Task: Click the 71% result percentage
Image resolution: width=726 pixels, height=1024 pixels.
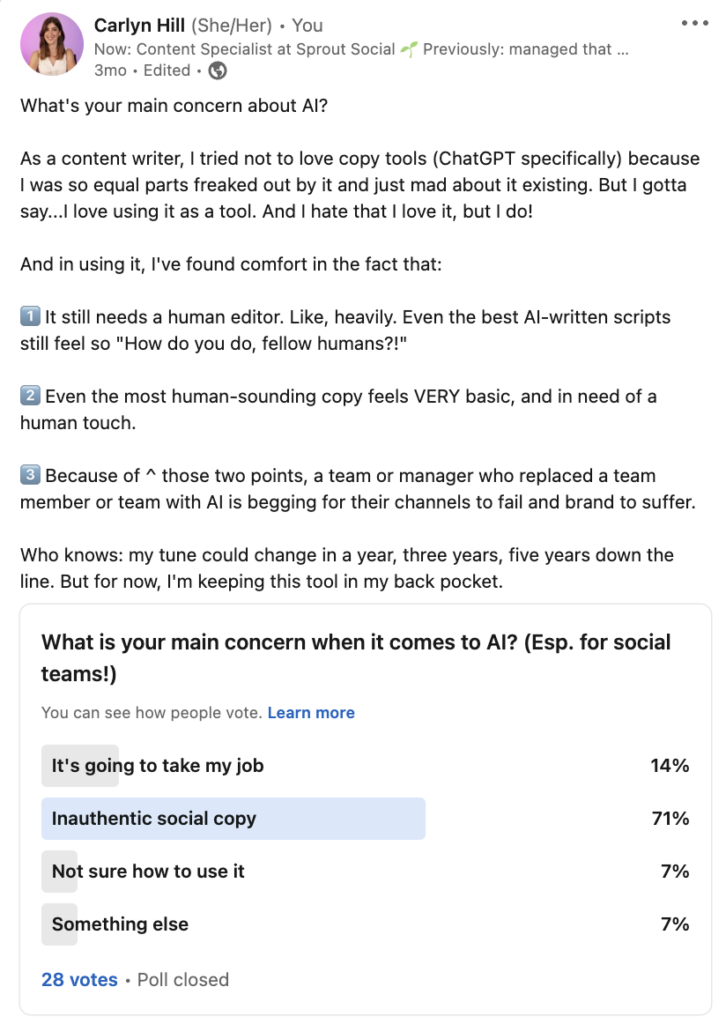Action: 669,818
